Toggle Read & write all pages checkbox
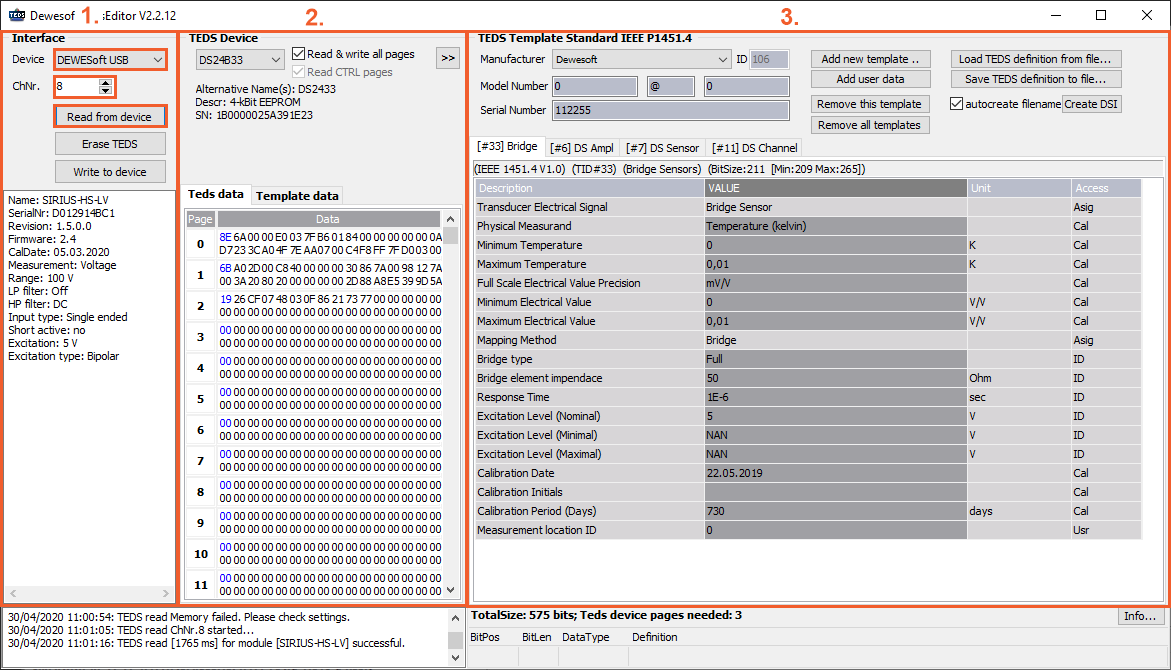1171x670 pixels. coord(299,54)
